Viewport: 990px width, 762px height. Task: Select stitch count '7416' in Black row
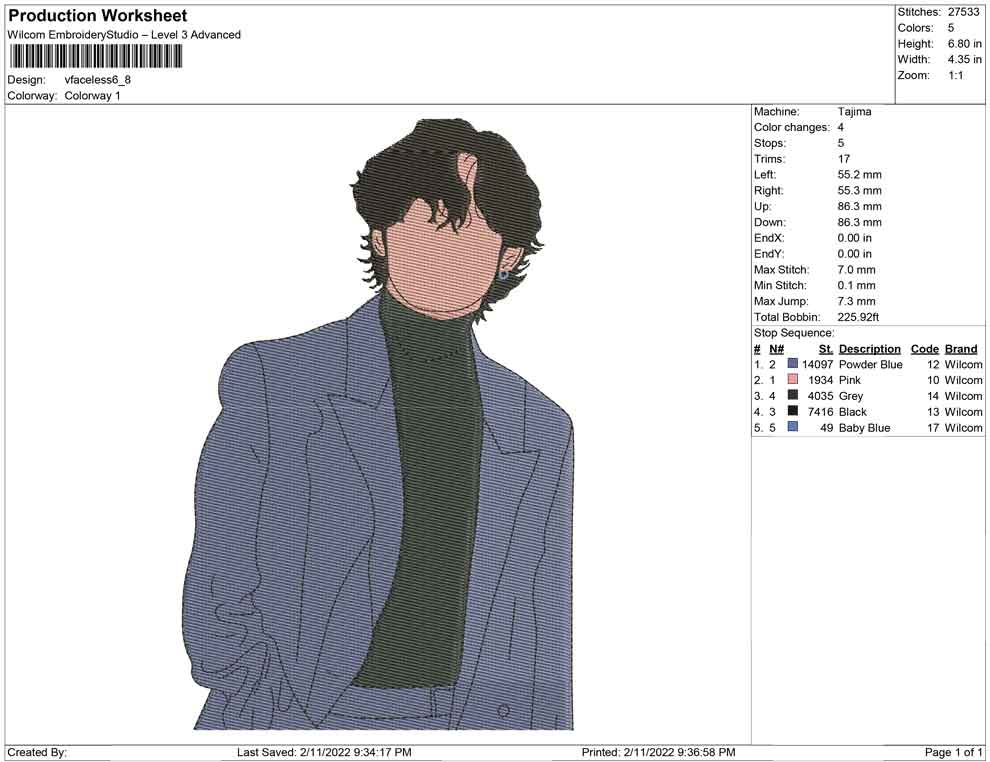(820, 412)
